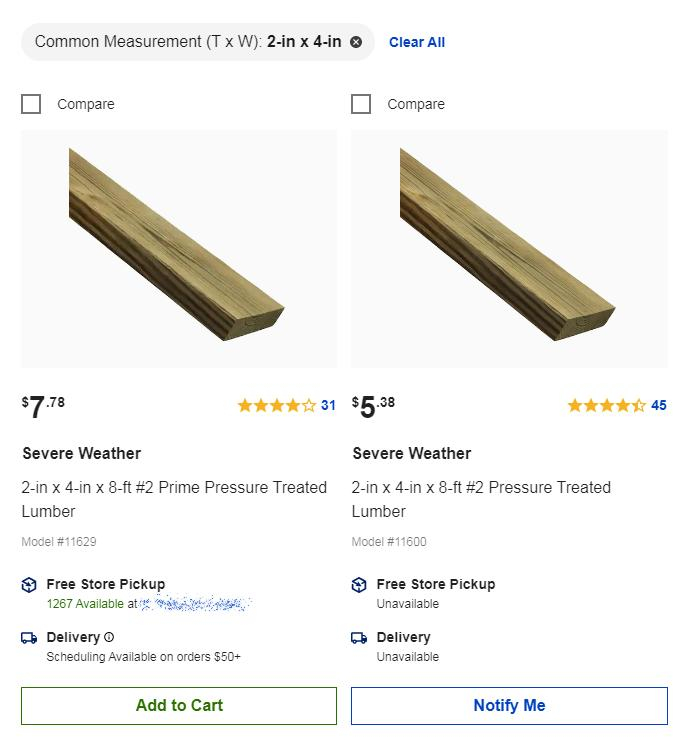Screen dimensions: 682x744
Task: Open the #2 Pressure Treated Lumber title
Action: [x=481, y=499]
